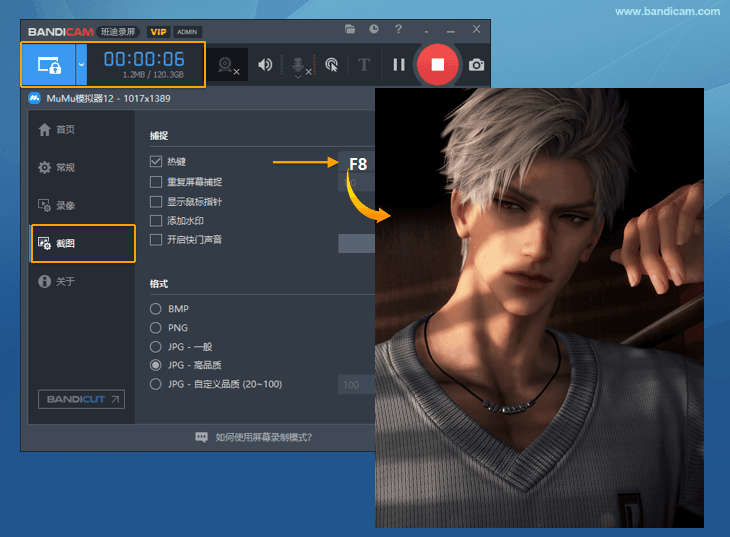The width and height of the screenshot is (730, 537).
Task: Click the MuMu模拟器12 - 1017x1389 title
Action: click(108, 98)
